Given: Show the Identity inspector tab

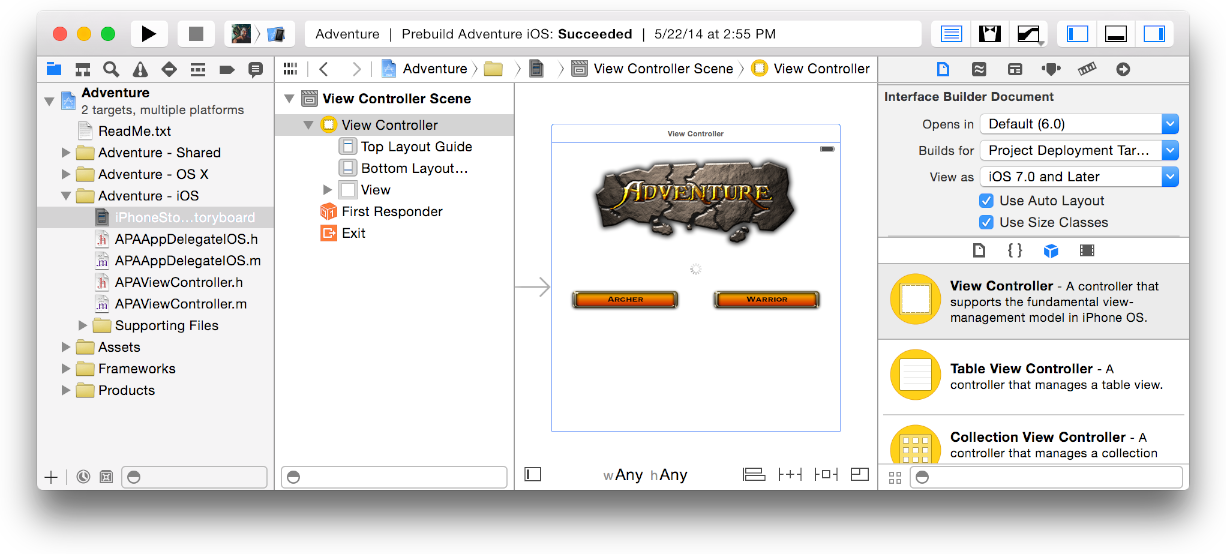Looking at the screenshot, I should pos(1015,69).
